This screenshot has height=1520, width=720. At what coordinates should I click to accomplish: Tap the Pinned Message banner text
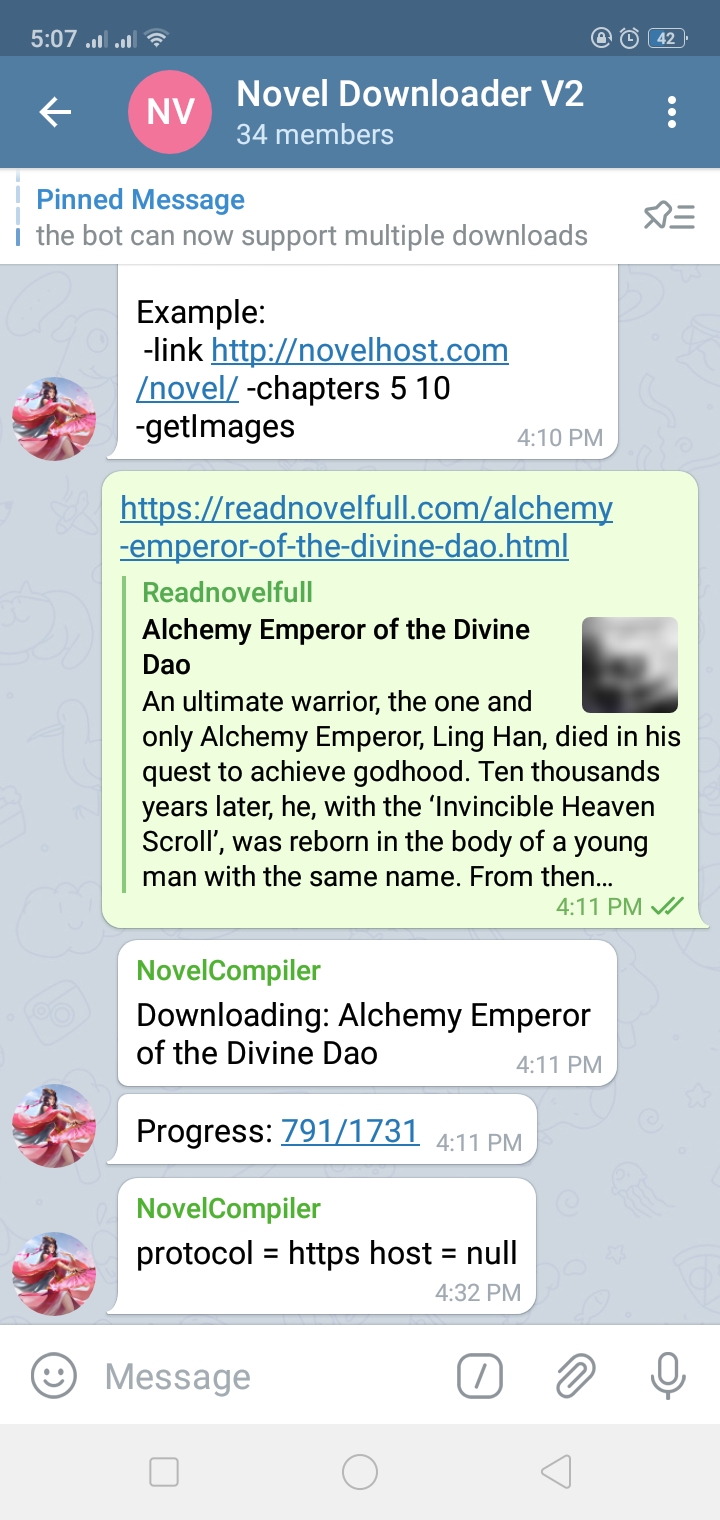(x=312, y=217)
